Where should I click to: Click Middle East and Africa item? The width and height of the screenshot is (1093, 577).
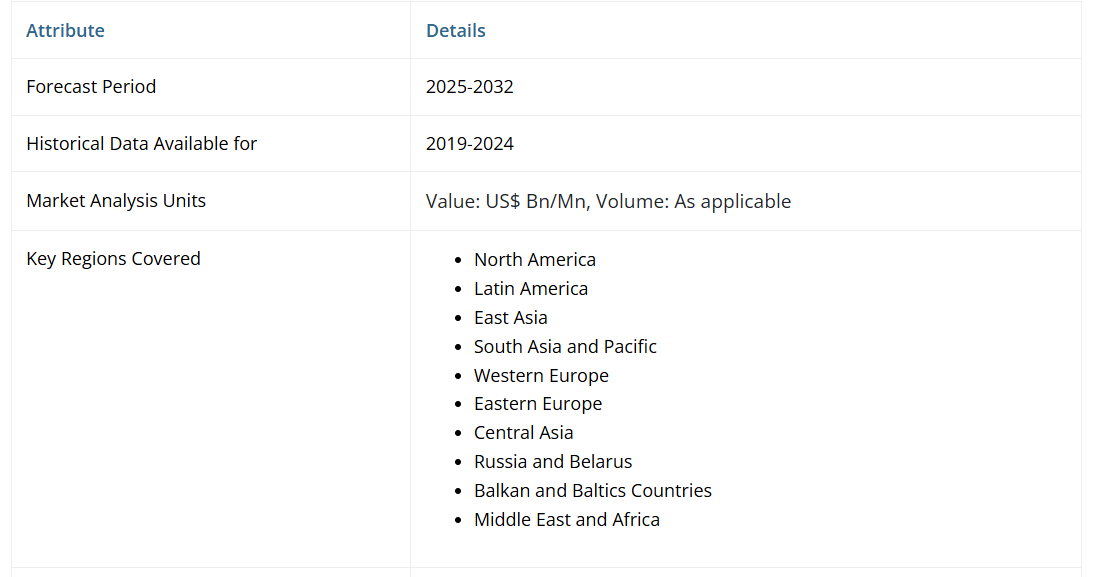(566, 519)
